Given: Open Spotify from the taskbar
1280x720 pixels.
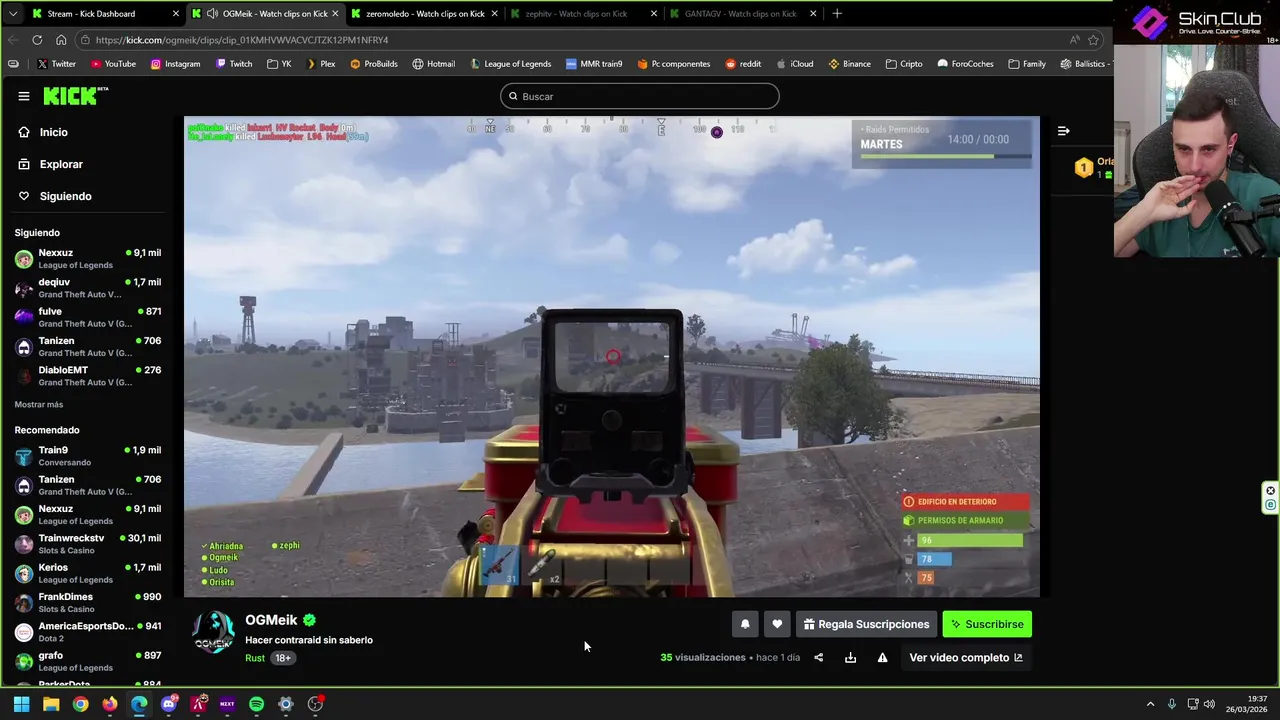Looking at the screenshot, I should [x=256, y=704].
